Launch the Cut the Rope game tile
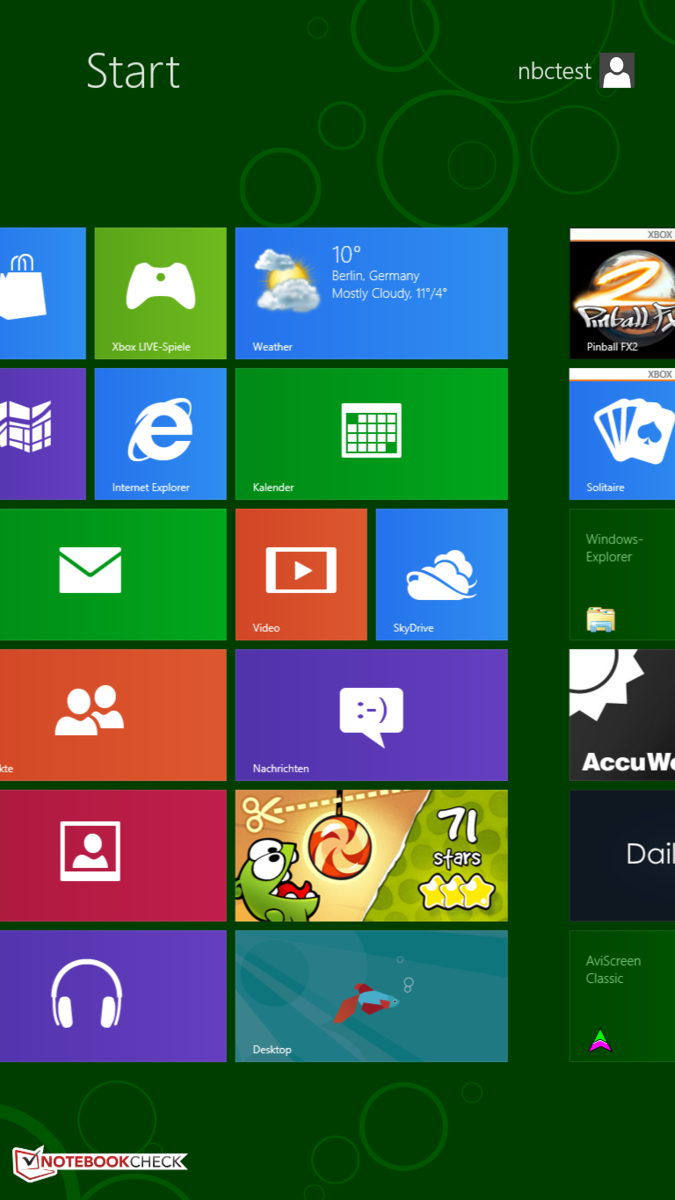 pyautogui.click(x=371, y=855)
